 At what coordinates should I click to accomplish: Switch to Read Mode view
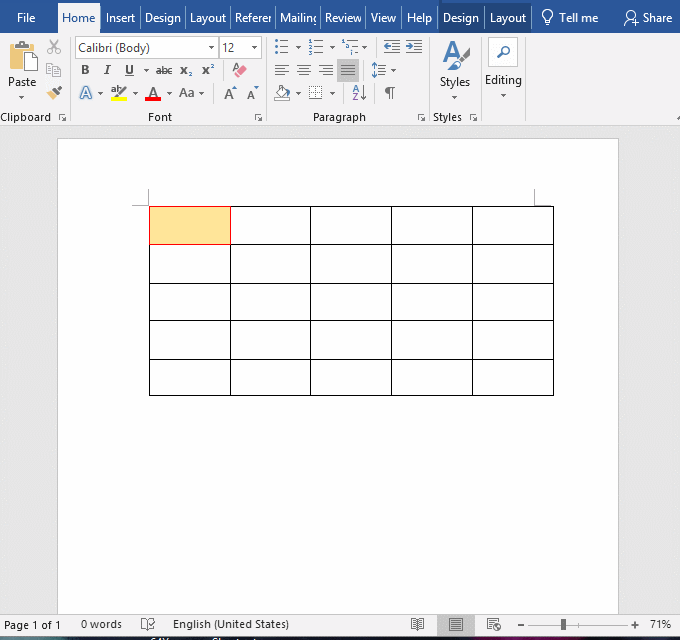pos(418,624)
